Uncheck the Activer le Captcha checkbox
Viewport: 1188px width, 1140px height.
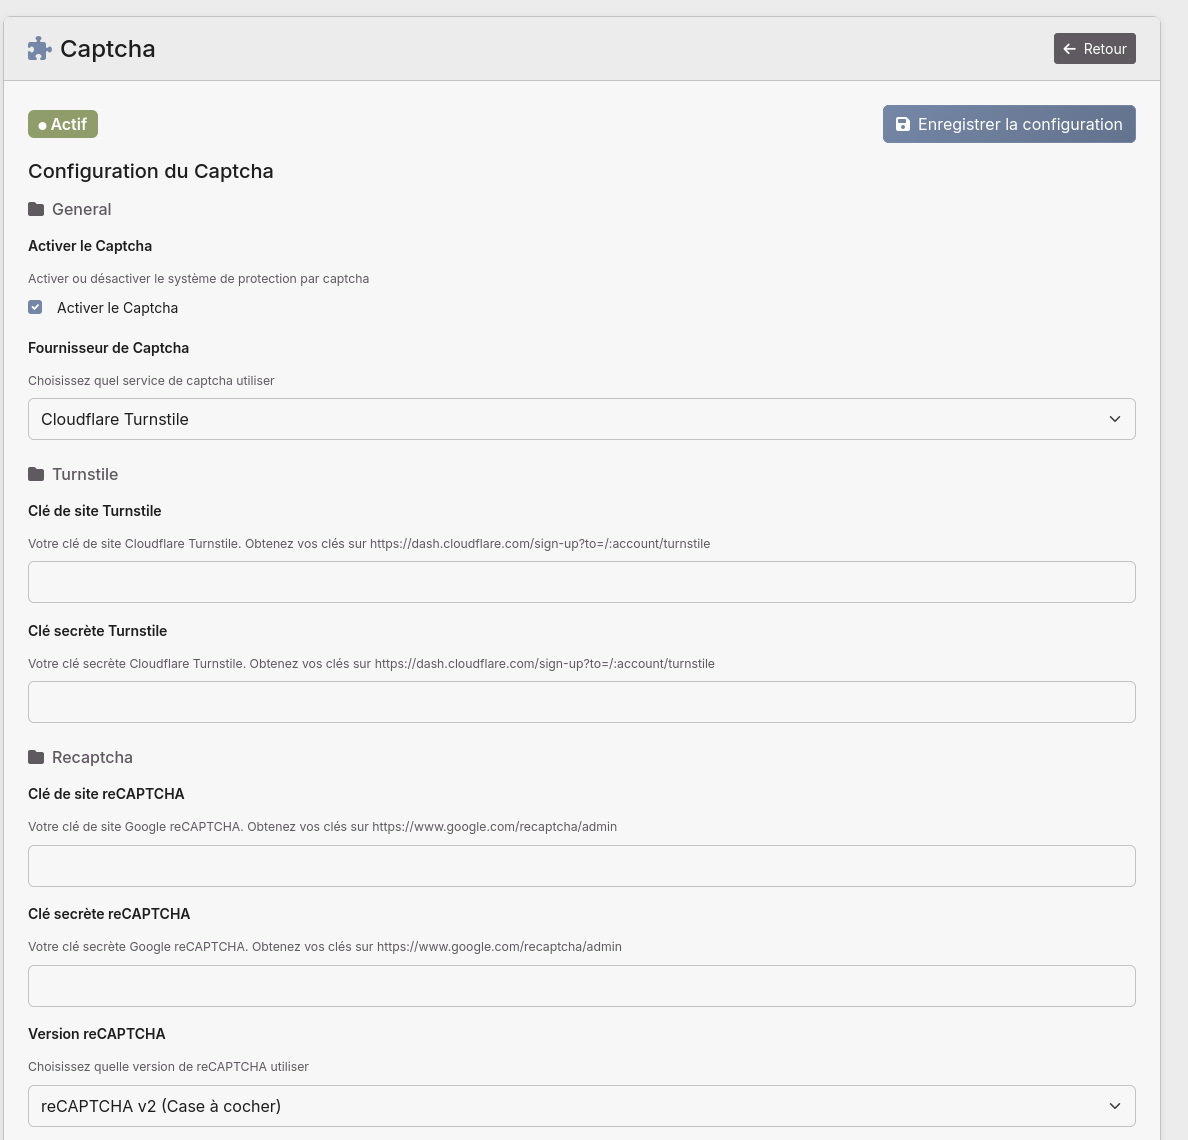click(36, 307)
